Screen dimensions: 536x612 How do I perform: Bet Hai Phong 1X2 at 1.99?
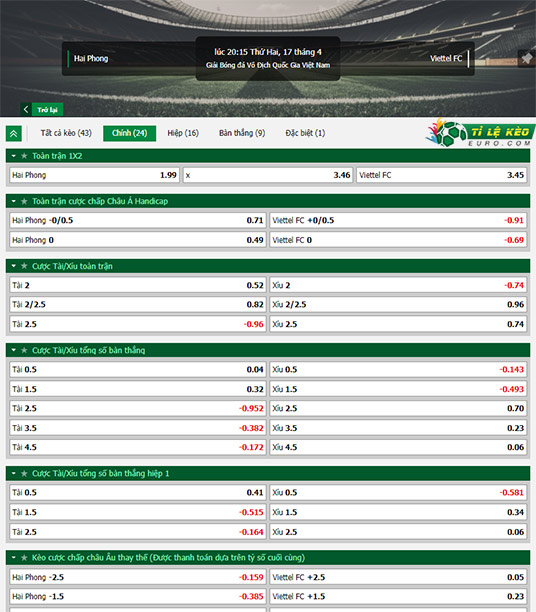point(94,175)
